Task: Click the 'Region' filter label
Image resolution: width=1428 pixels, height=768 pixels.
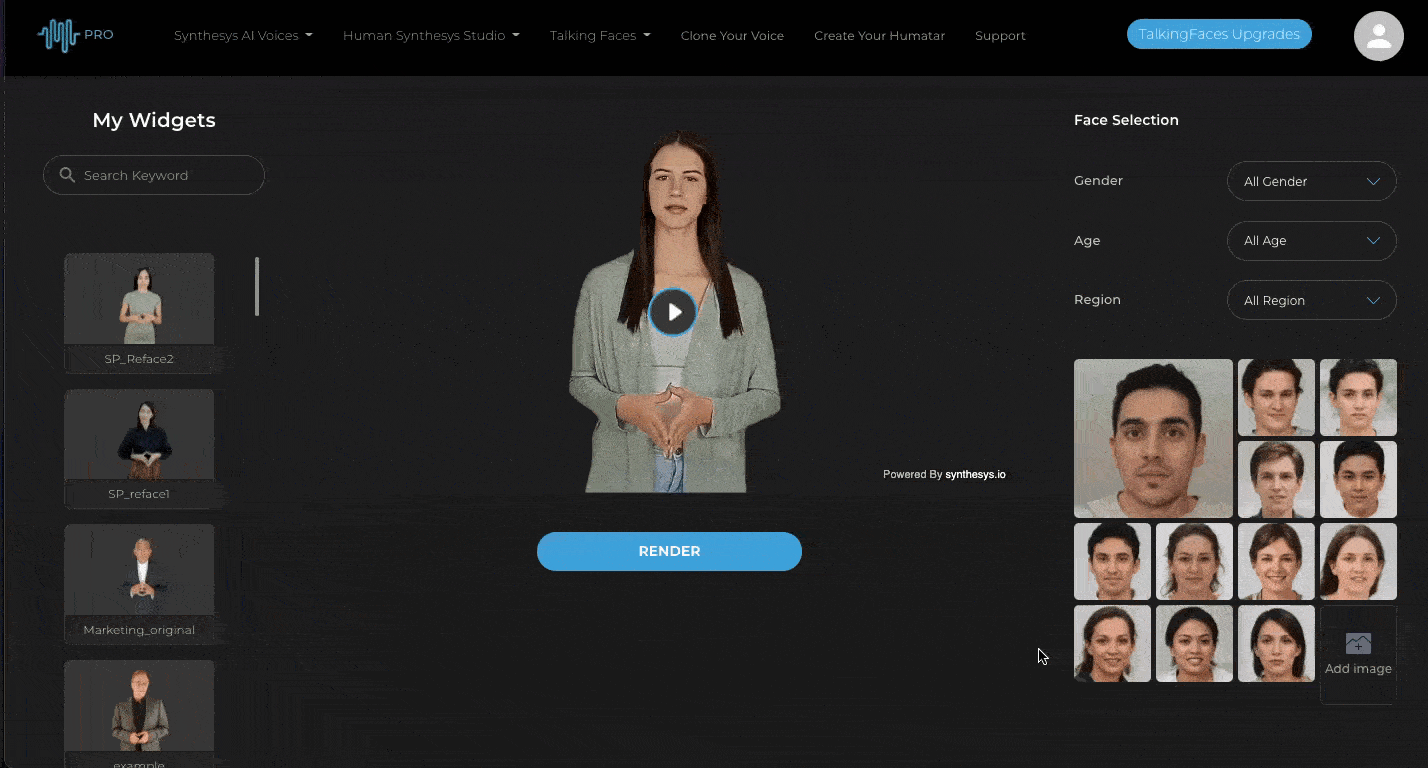Action: tap(1097, 300)
